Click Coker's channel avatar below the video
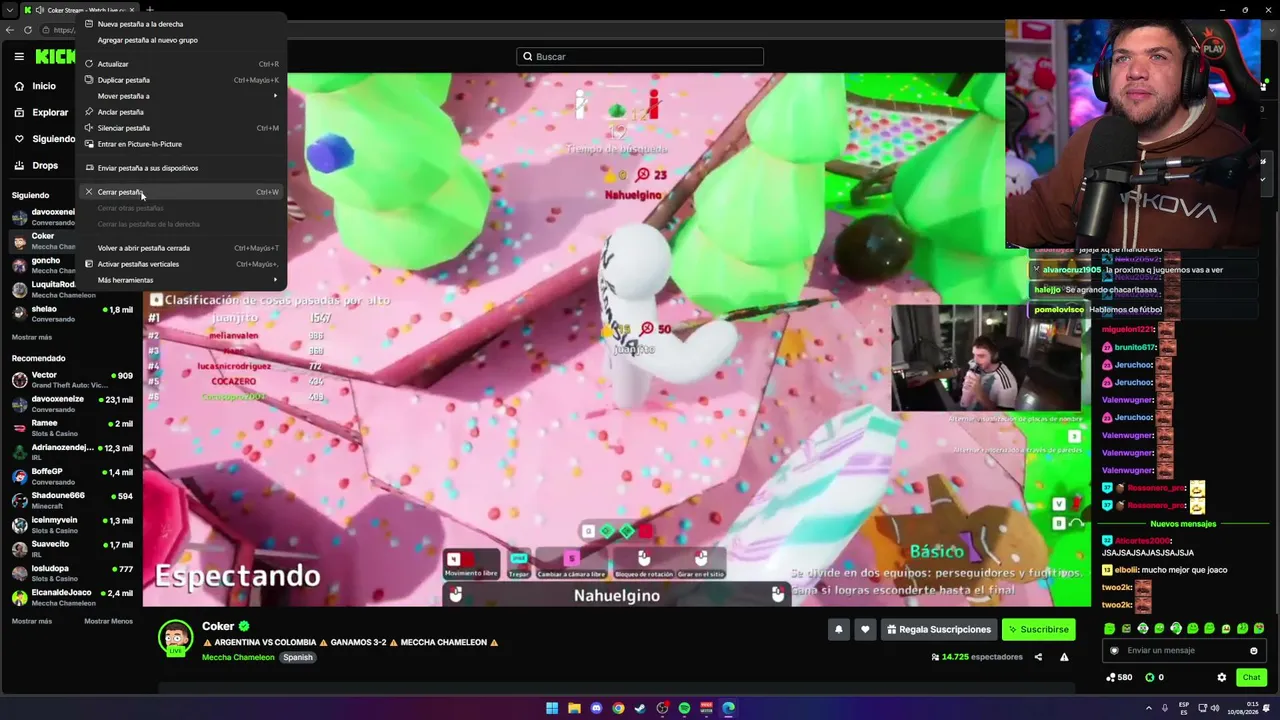Screen dimensions: 1280x720 (176, 638)
